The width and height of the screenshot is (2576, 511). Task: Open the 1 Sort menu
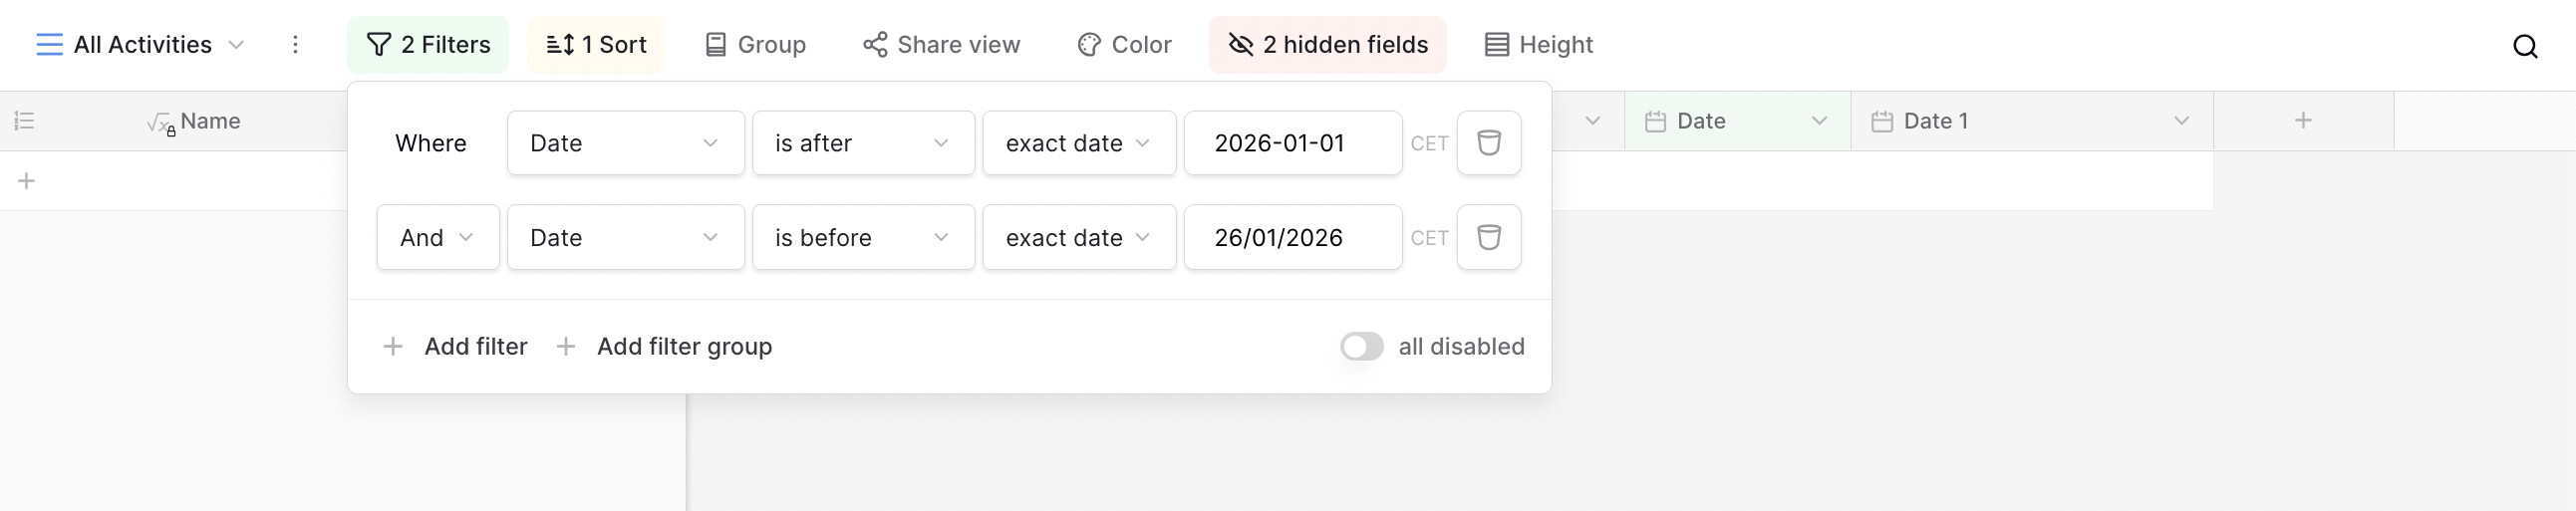[x=596, y=45]
